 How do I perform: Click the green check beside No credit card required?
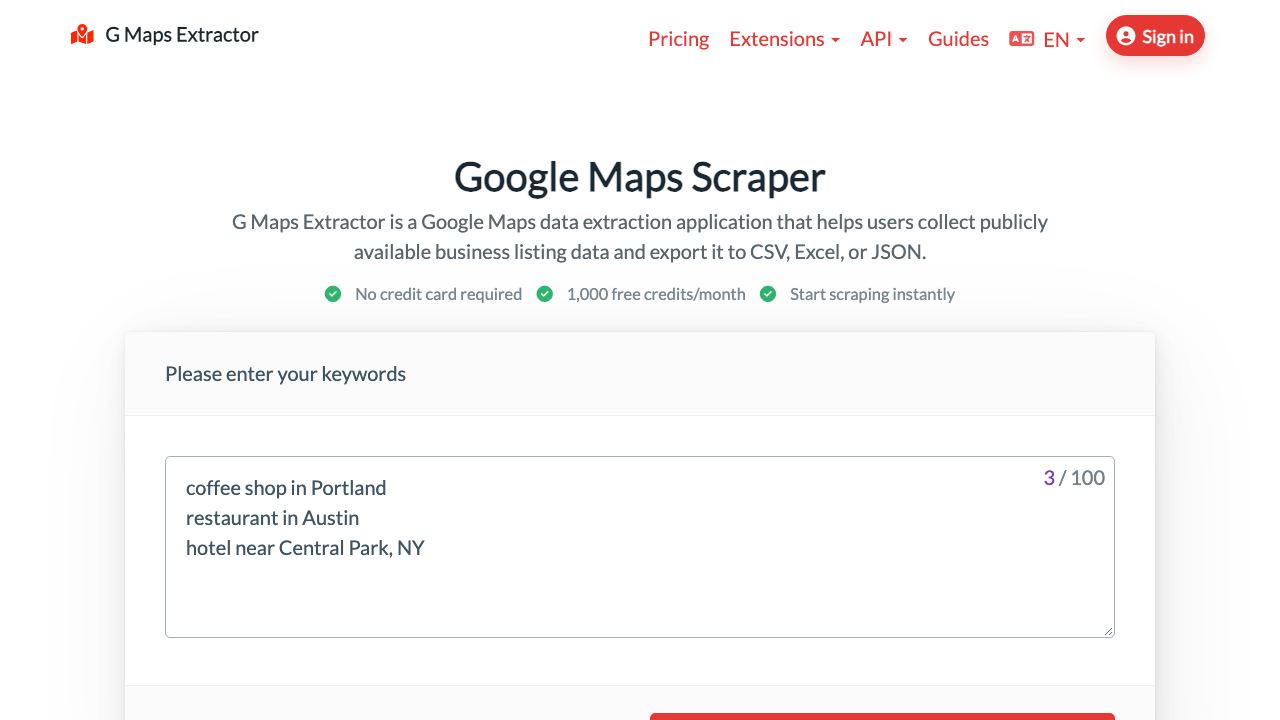(x=333, y=294)
